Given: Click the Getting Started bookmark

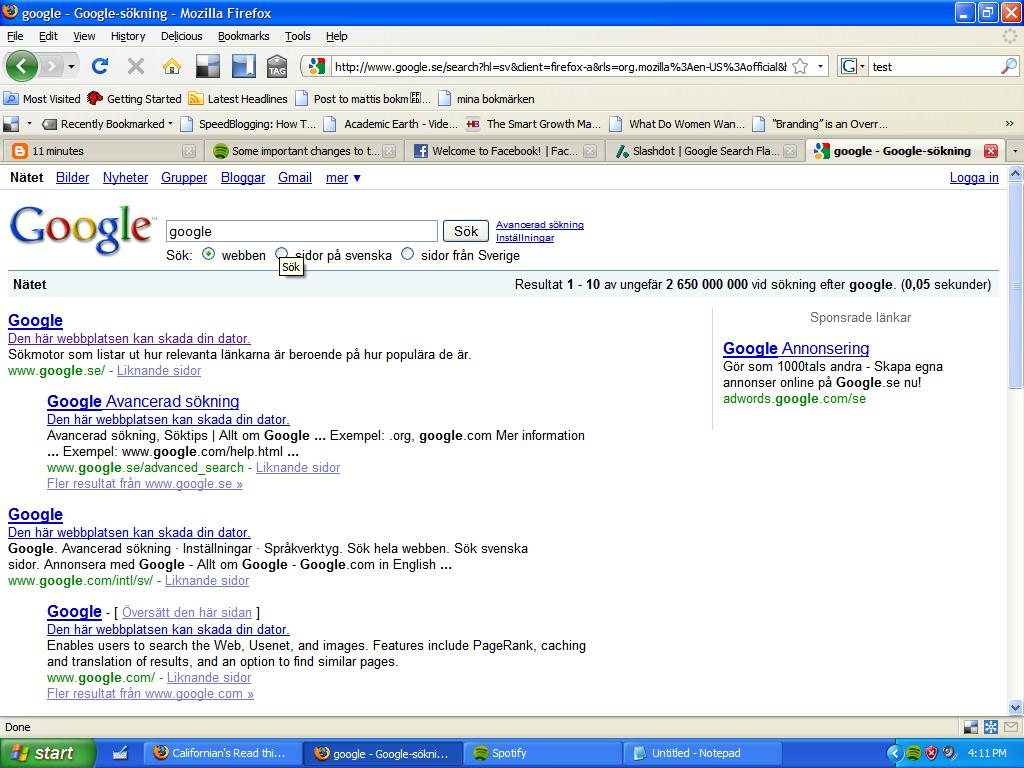Looking at the screenshot, I should (x=135, y=99).
